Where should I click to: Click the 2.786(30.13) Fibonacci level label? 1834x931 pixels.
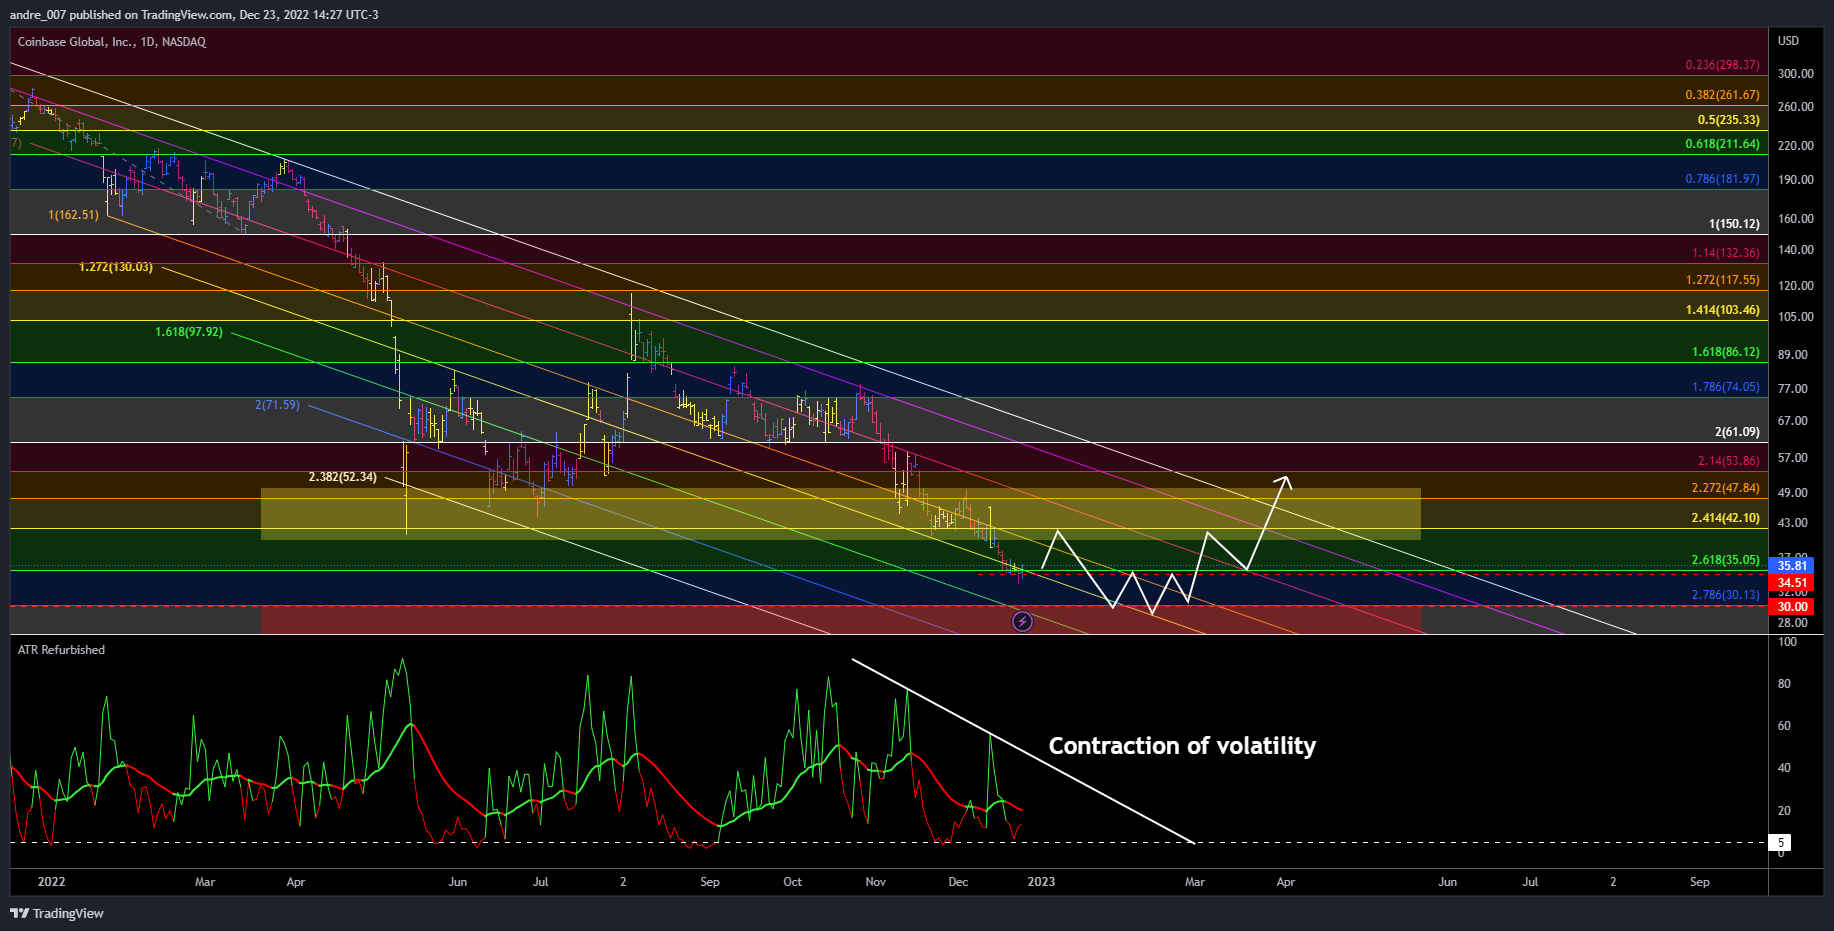[1725, 595]
